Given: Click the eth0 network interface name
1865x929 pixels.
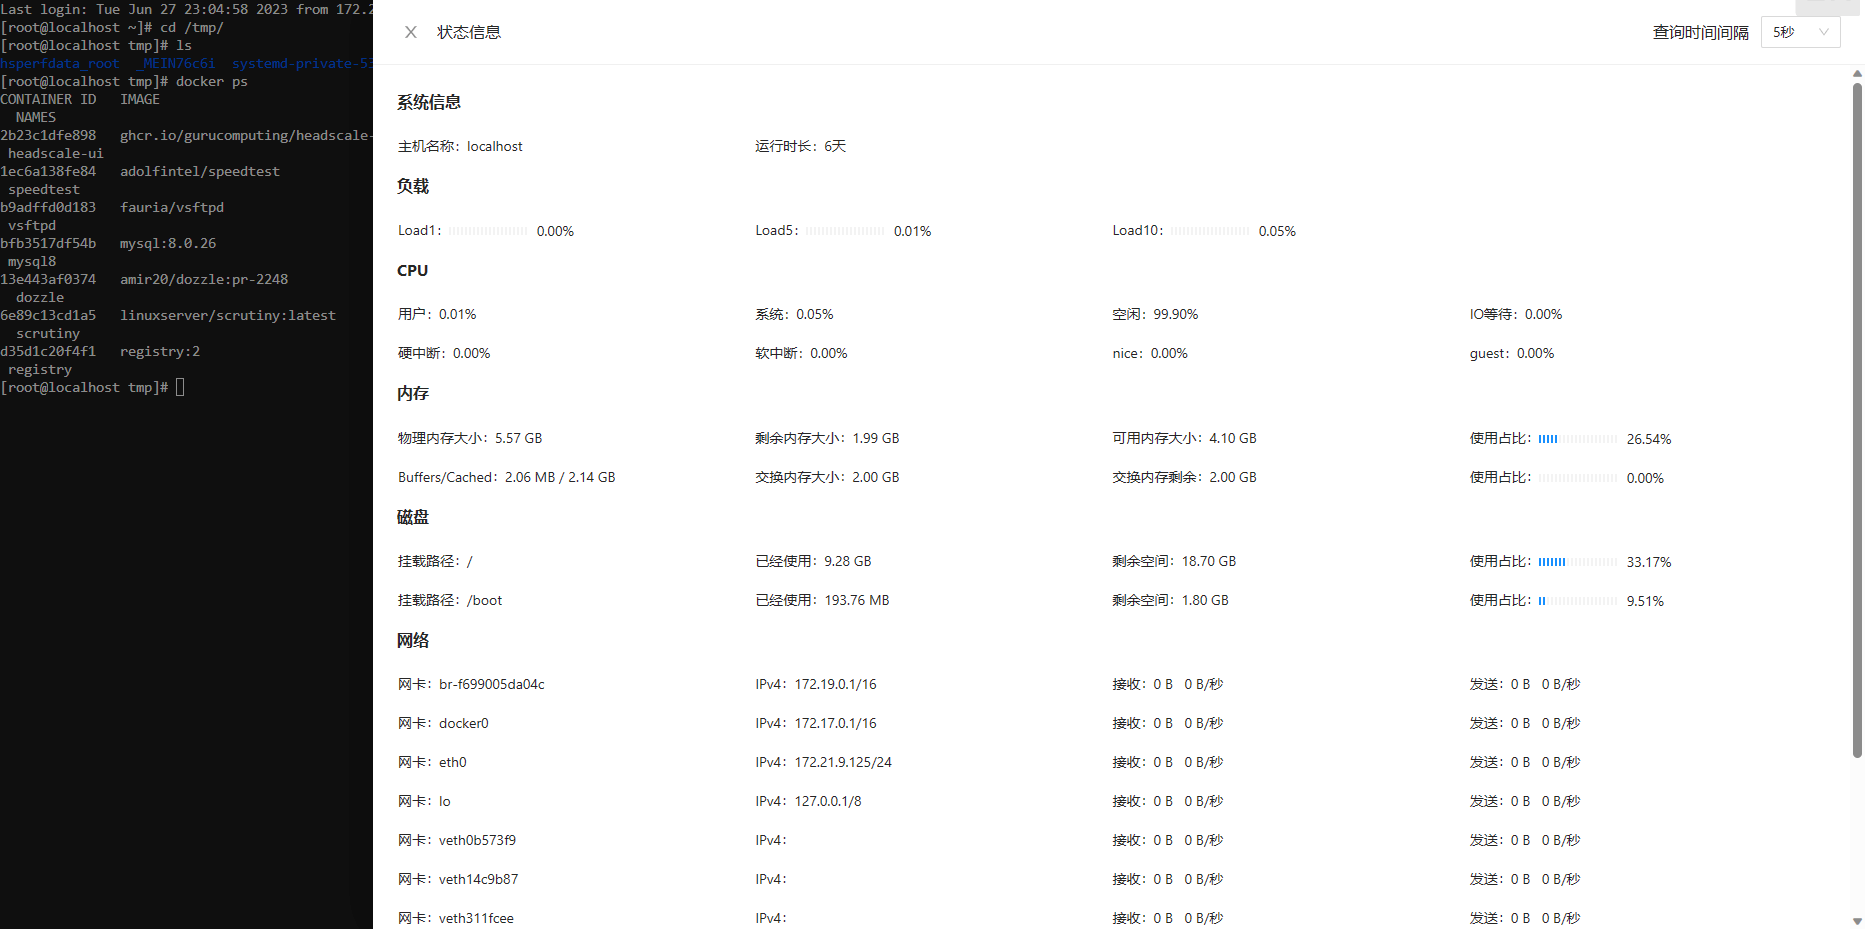Looking at the screenshot, I should [452, 762].
